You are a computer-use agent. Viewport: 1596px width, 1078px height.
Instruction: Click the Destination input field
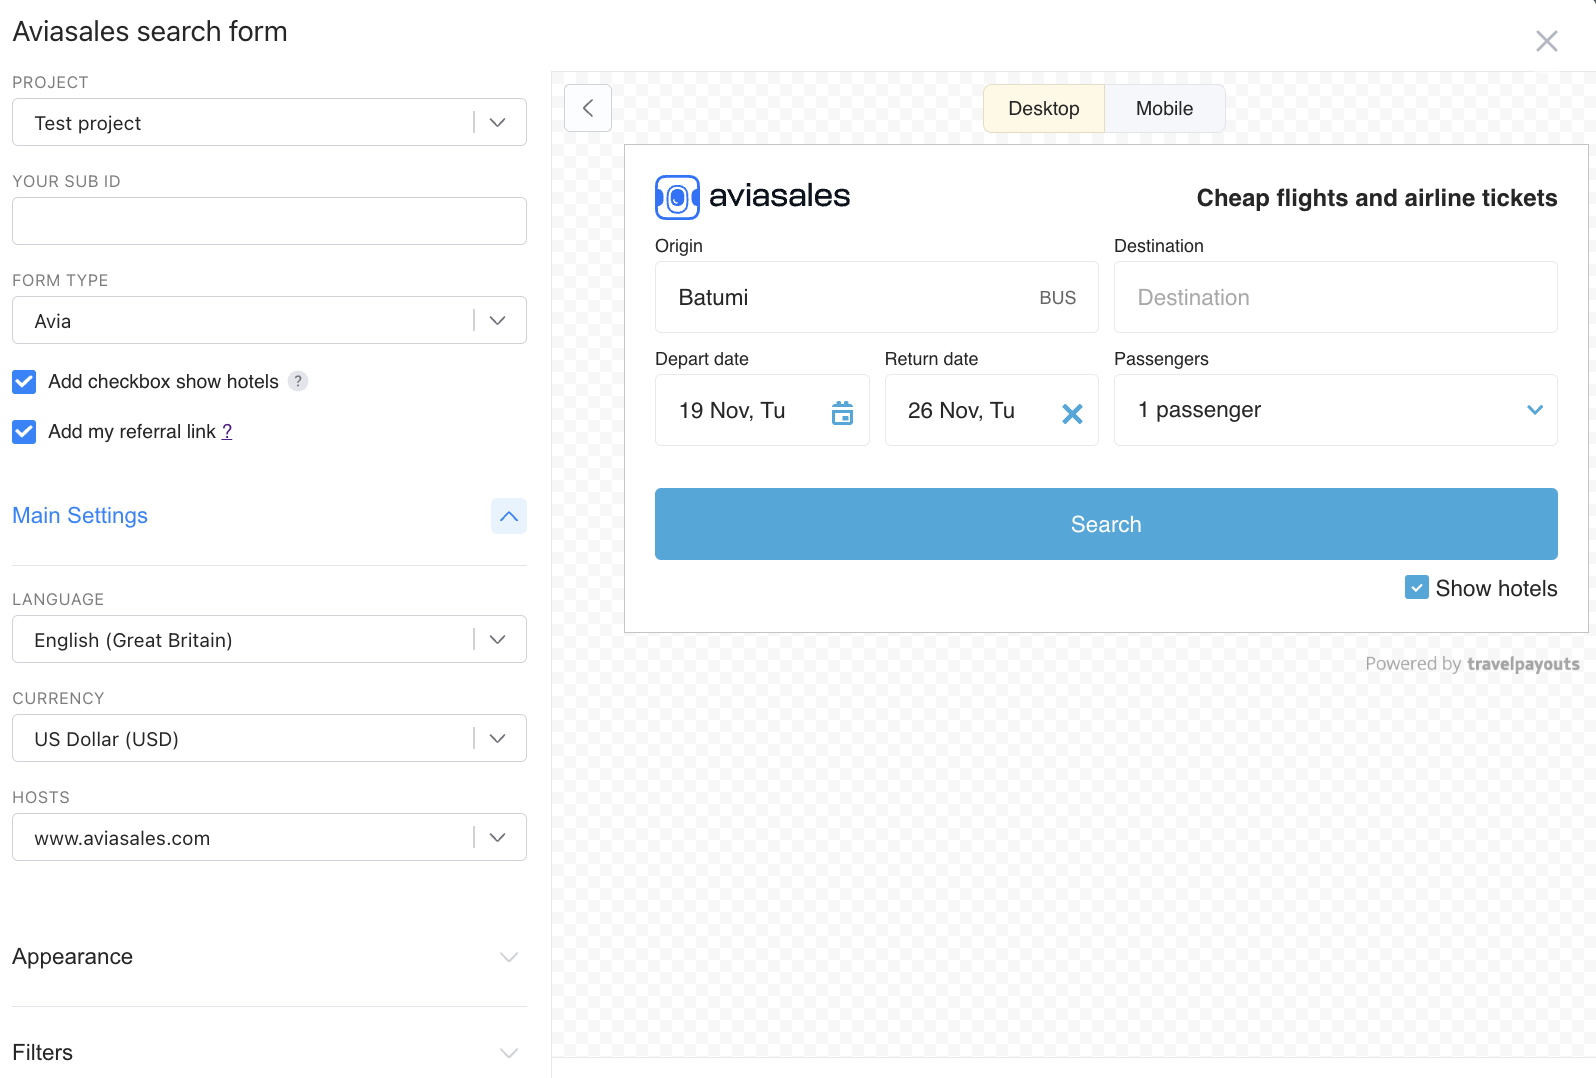point(1335,297)
